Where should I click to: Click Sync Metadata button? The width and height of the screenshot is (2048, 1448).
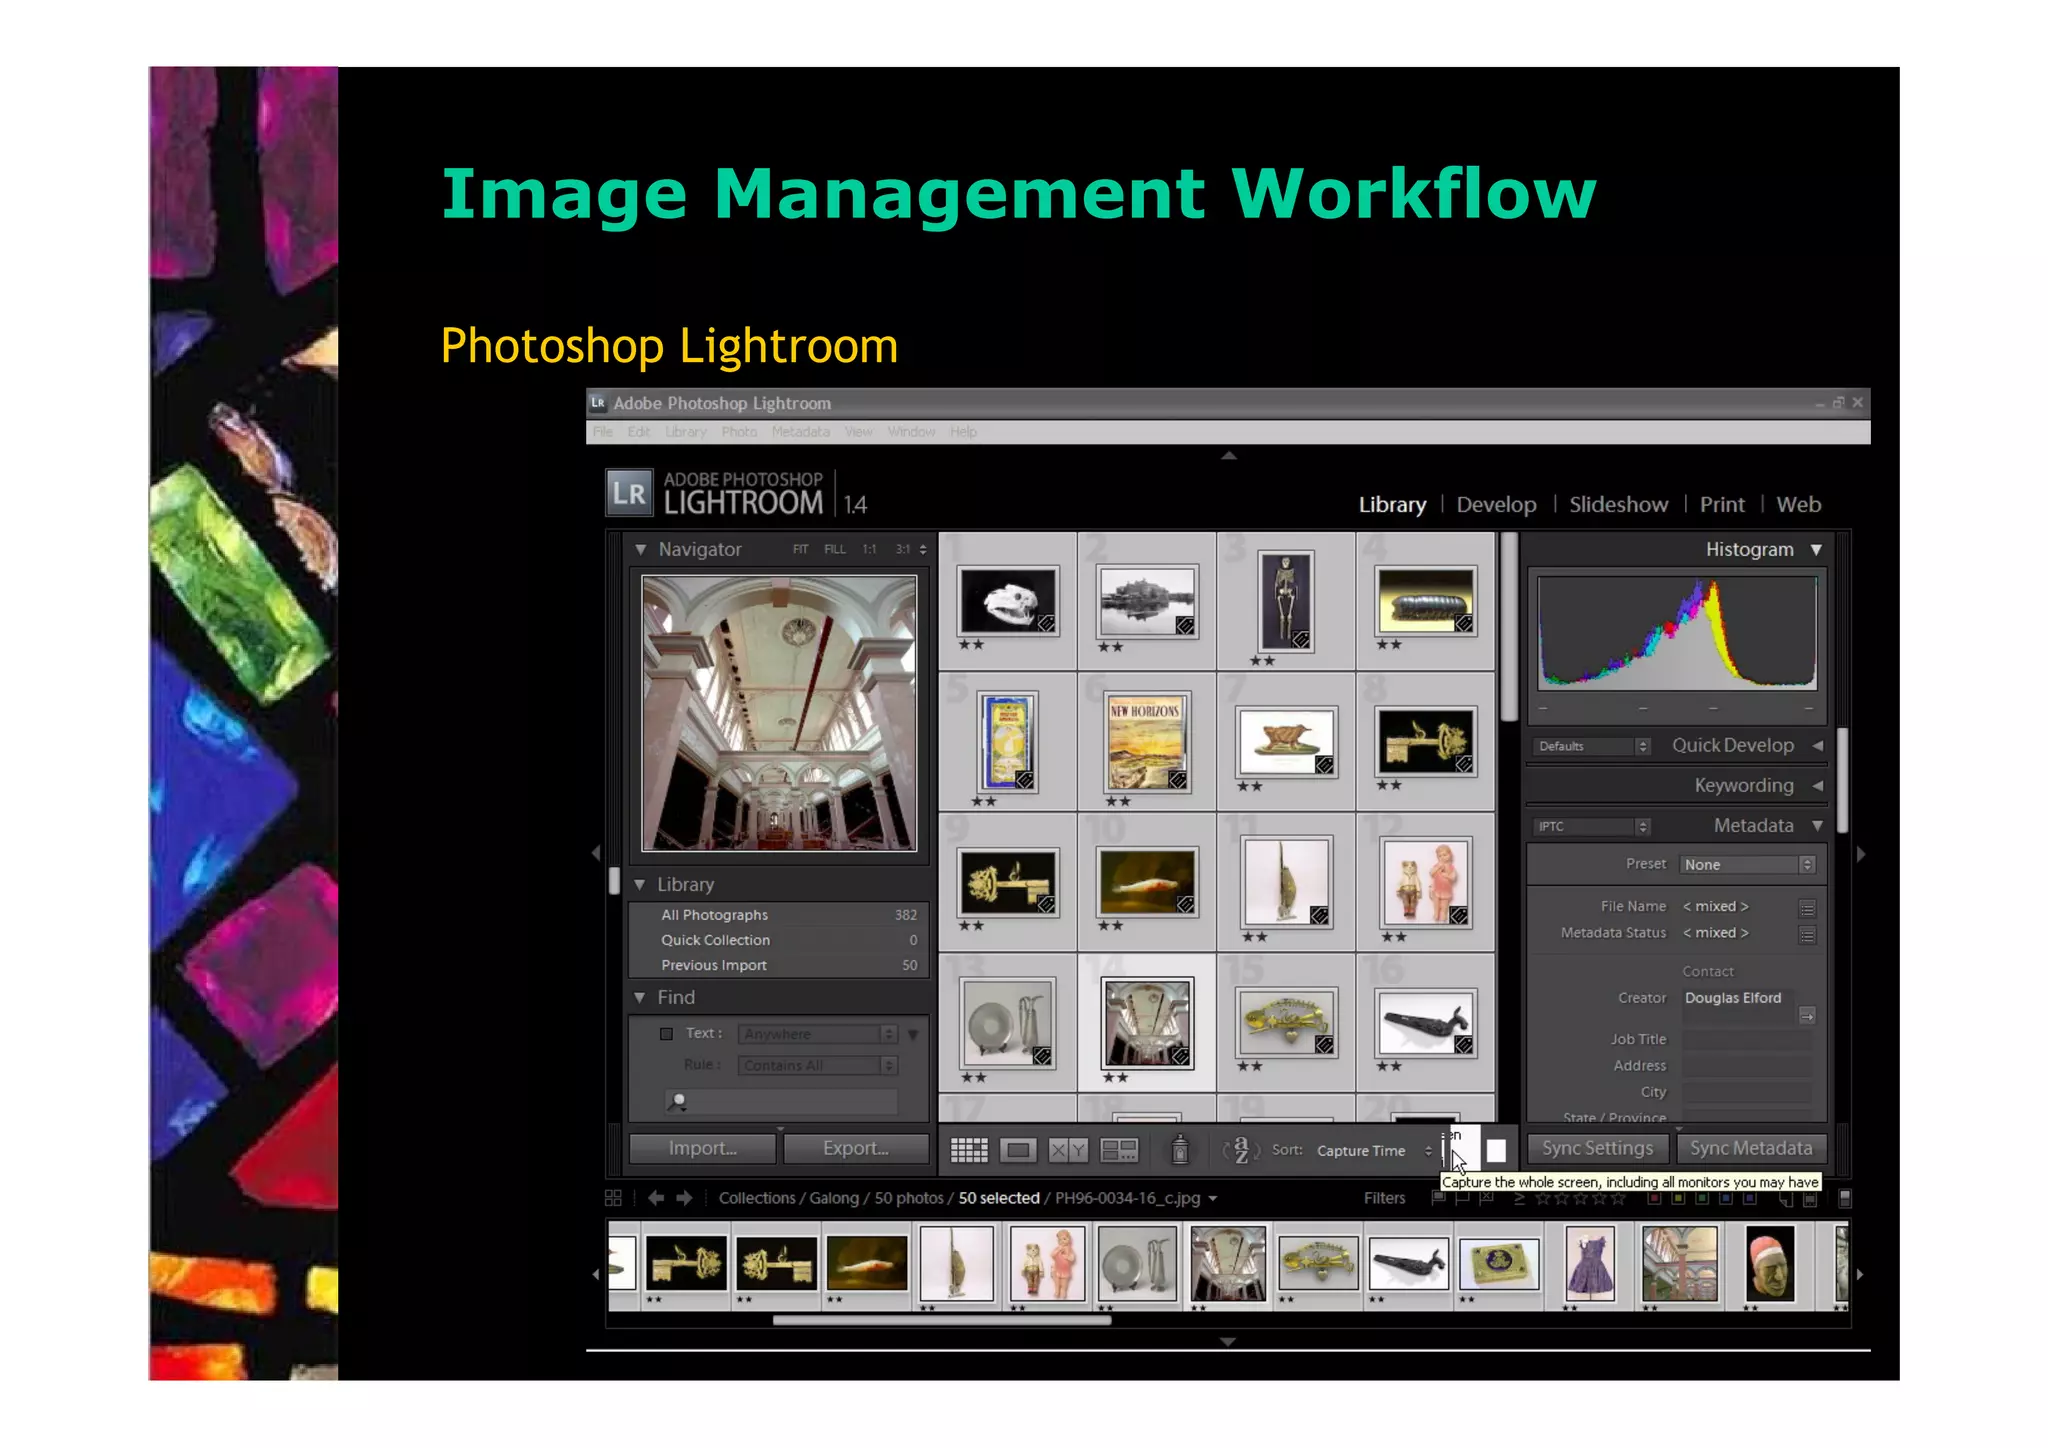point(1751,1148)
